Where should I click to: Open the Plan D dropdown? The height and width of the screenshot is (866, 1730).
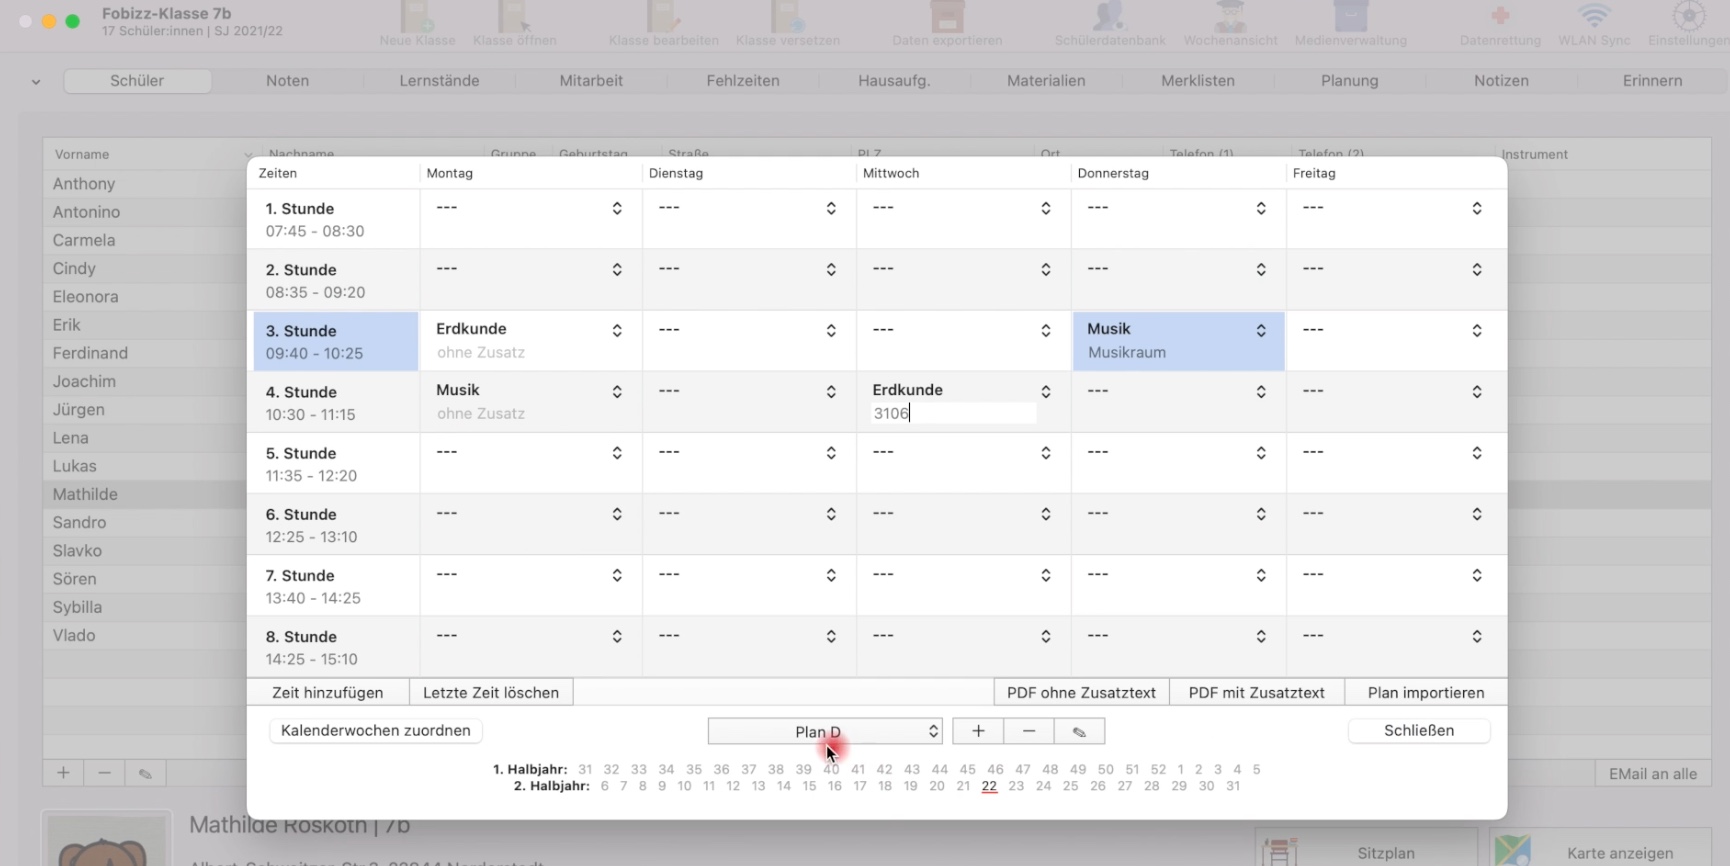825,731
